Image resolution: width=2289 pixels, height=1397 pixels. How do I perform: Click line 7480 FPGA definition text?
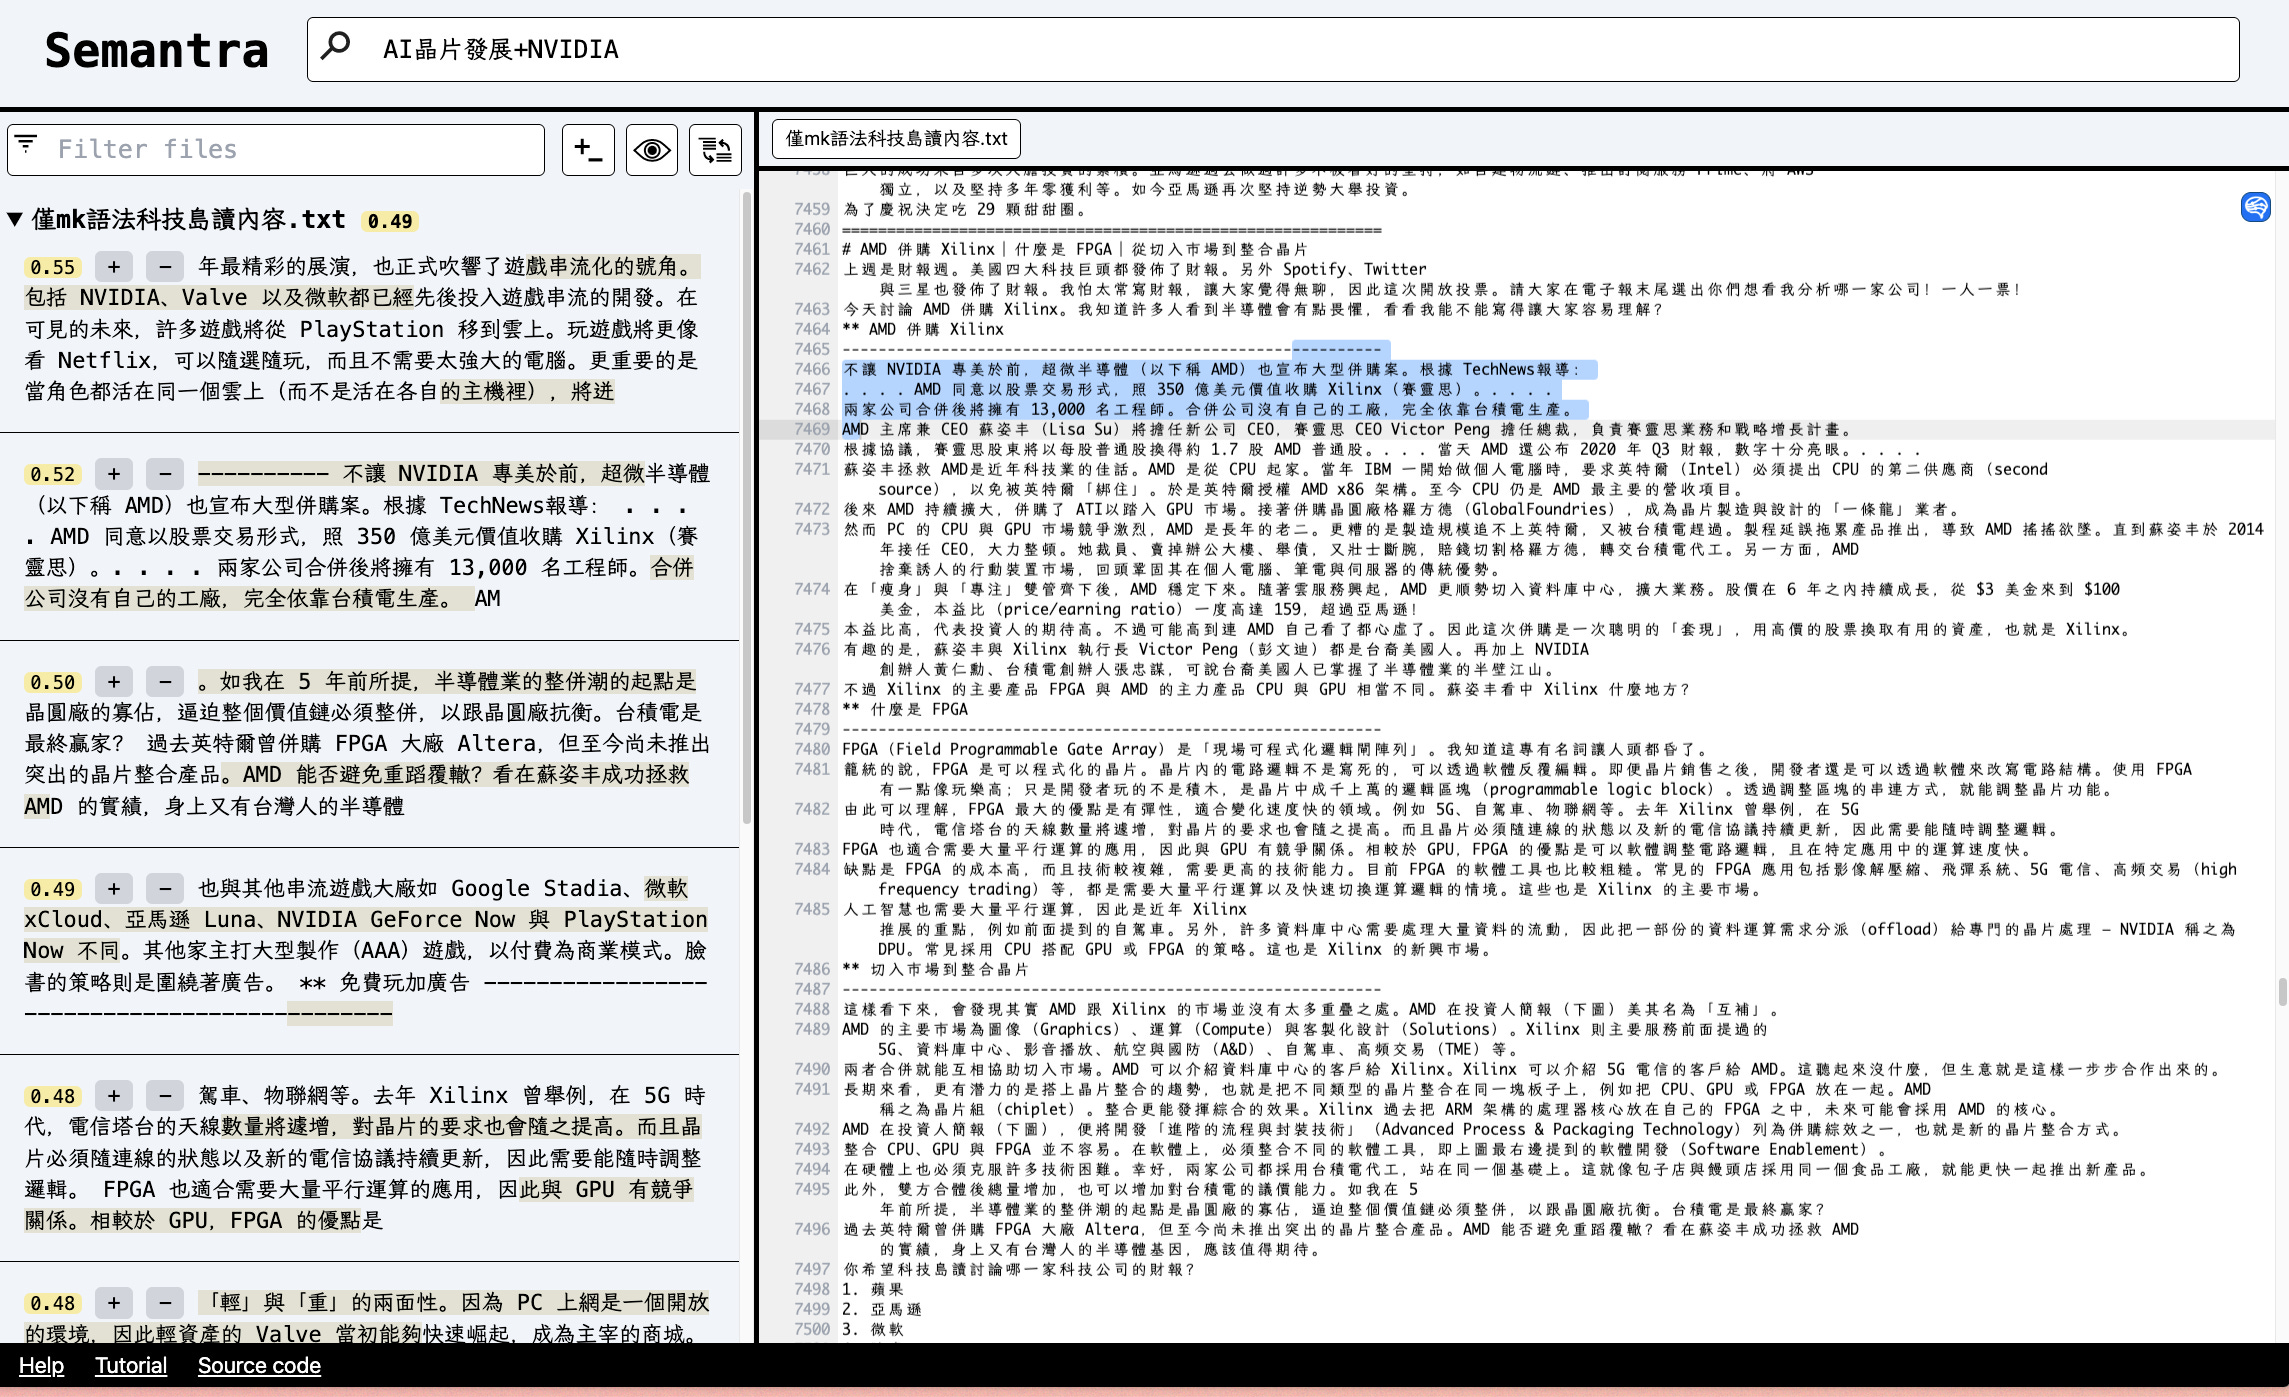click(x=1276, y=749)
